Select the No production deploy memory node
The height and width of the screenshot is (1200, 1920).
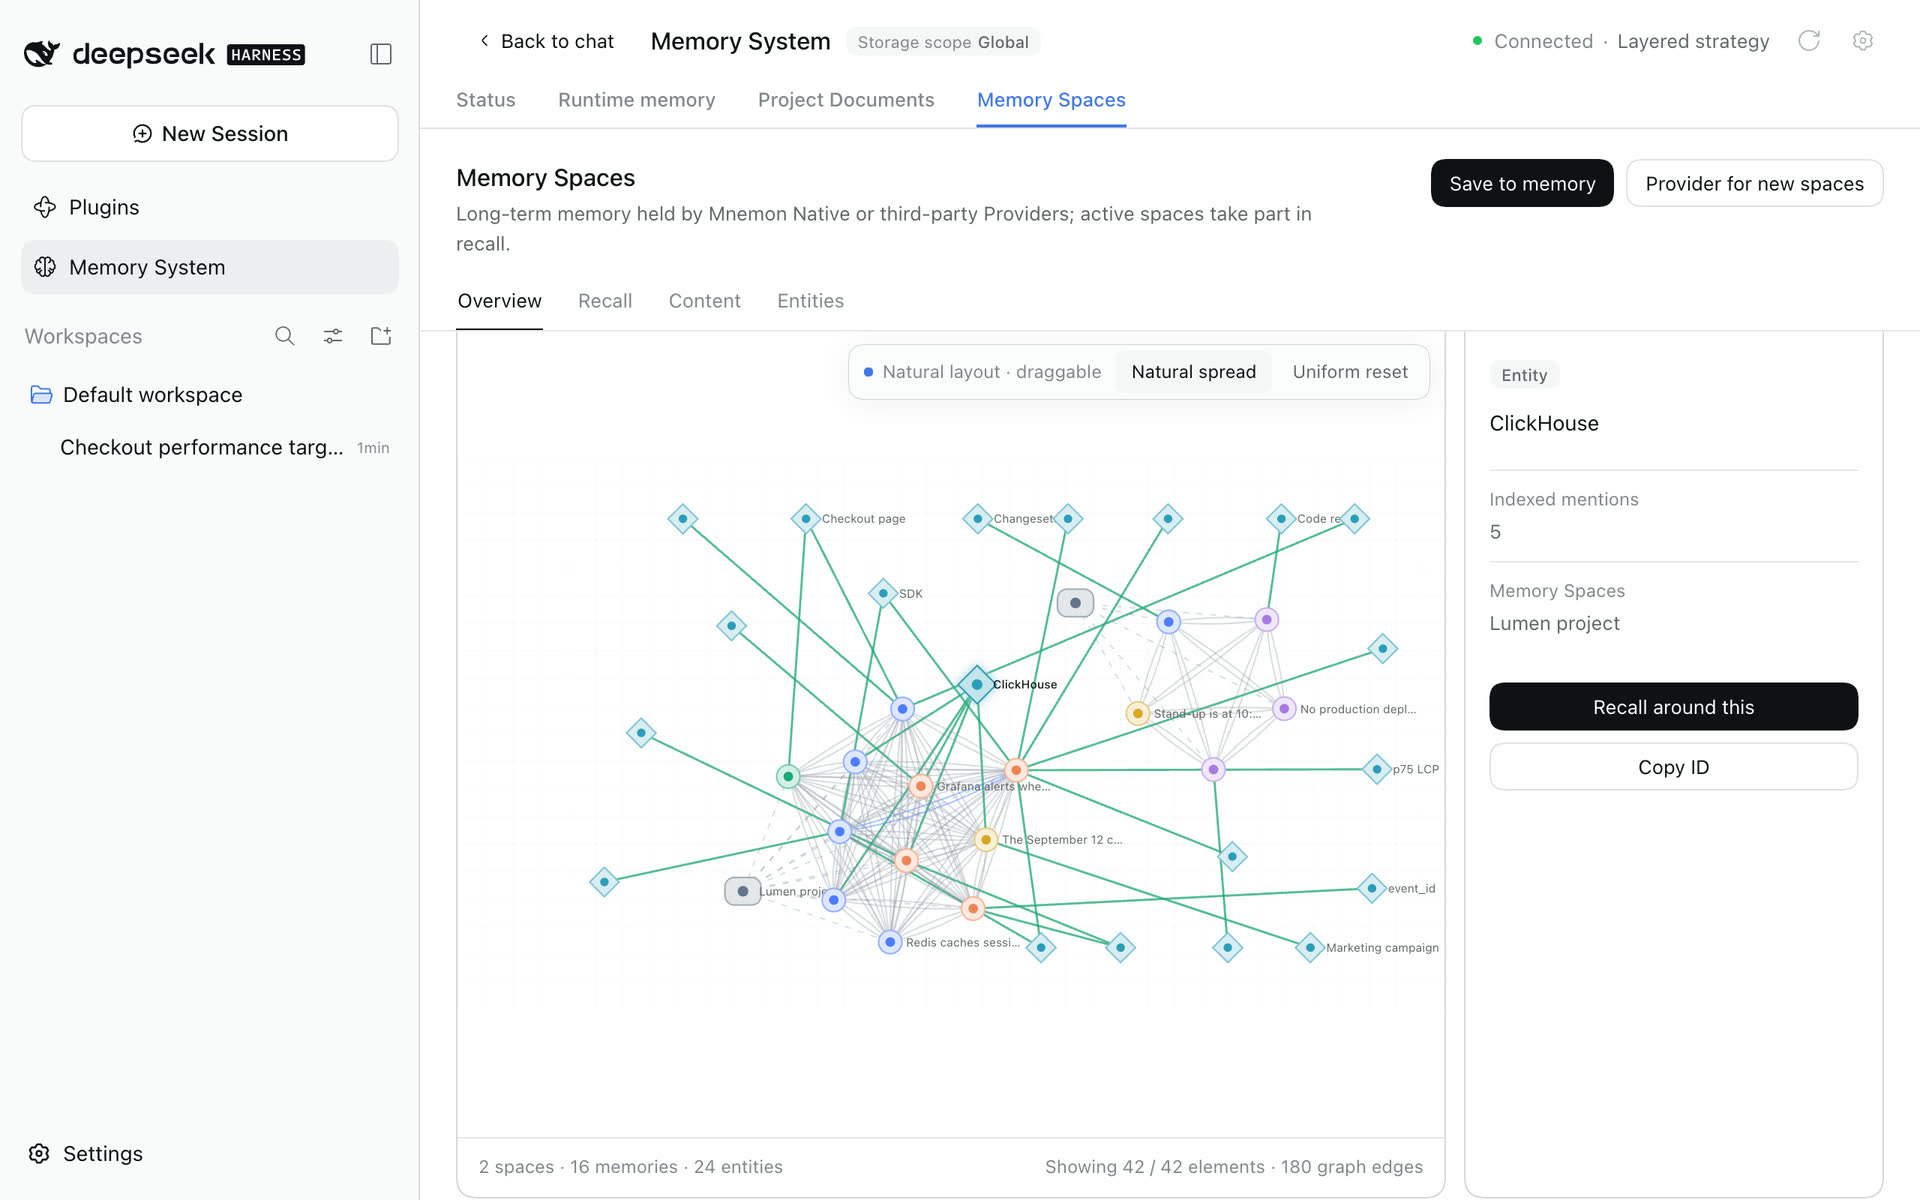[1284, 708]
